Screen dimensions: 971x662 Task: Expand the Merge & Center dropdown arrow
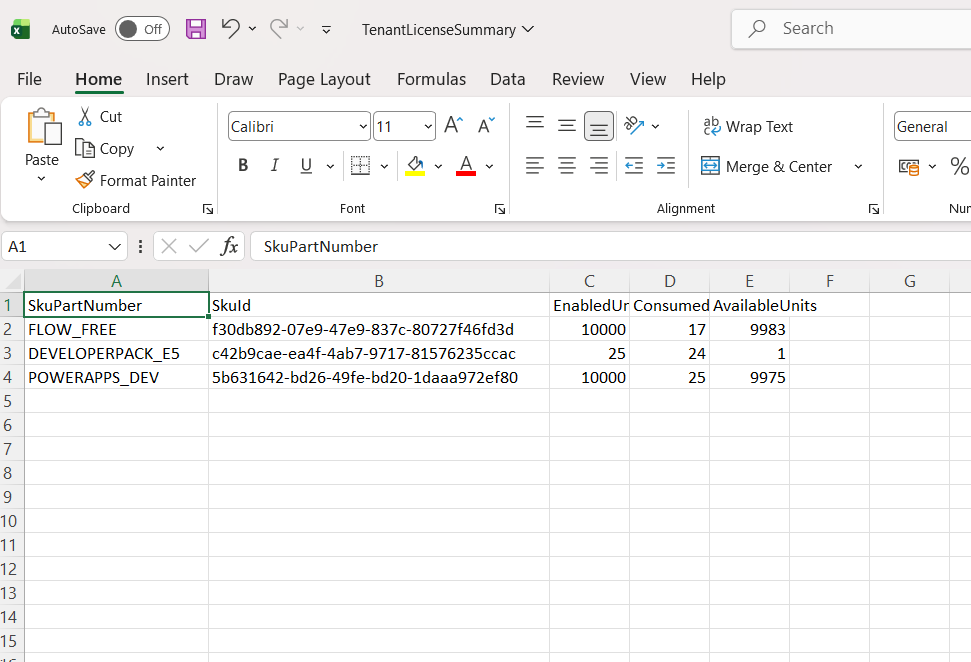point(858,167)
